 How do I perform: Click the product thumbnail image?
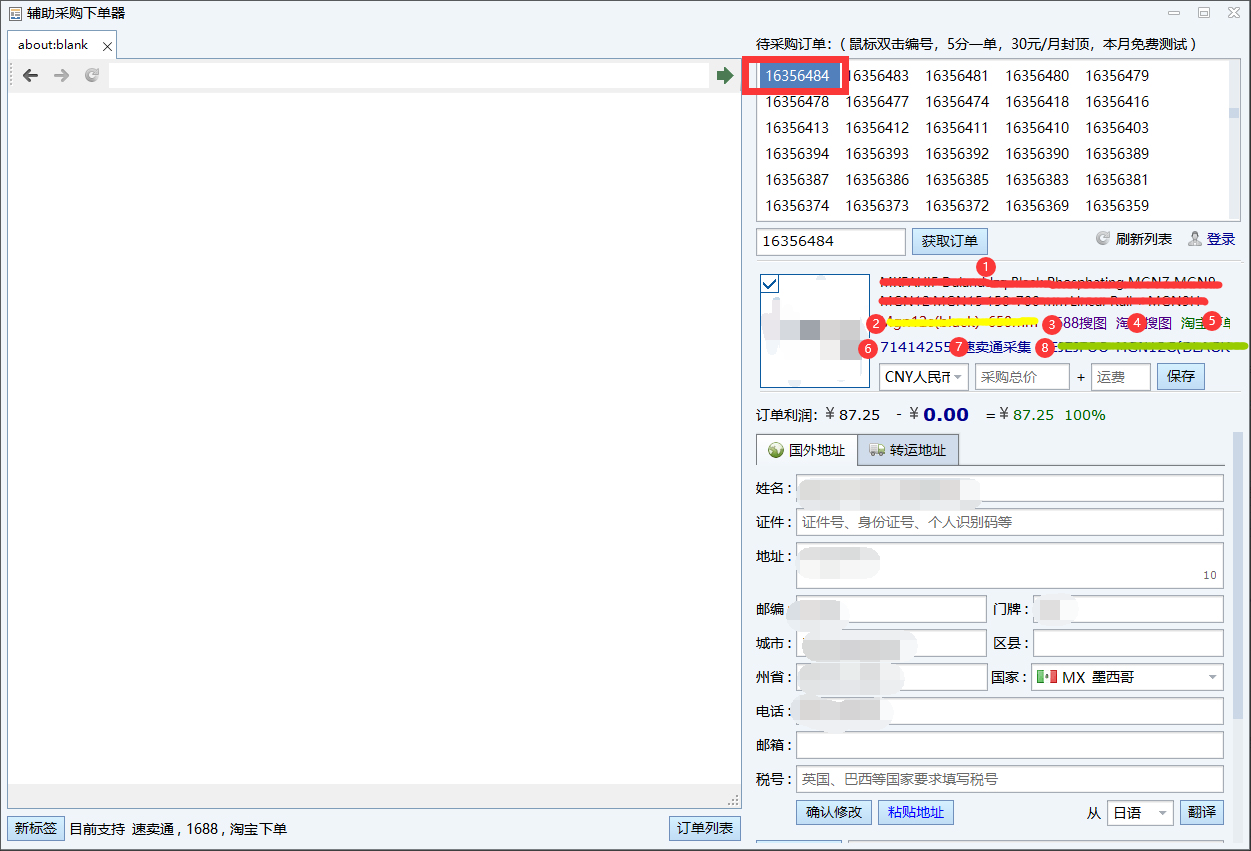(x=815, y=331)
